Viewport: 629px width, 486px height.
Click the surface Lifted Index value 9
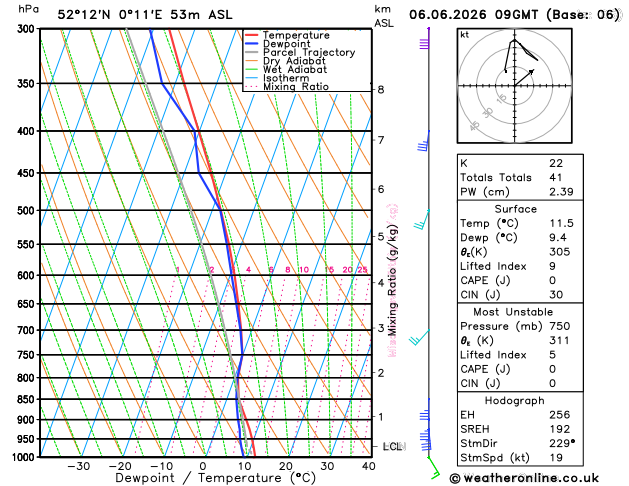tap(552, 266)
